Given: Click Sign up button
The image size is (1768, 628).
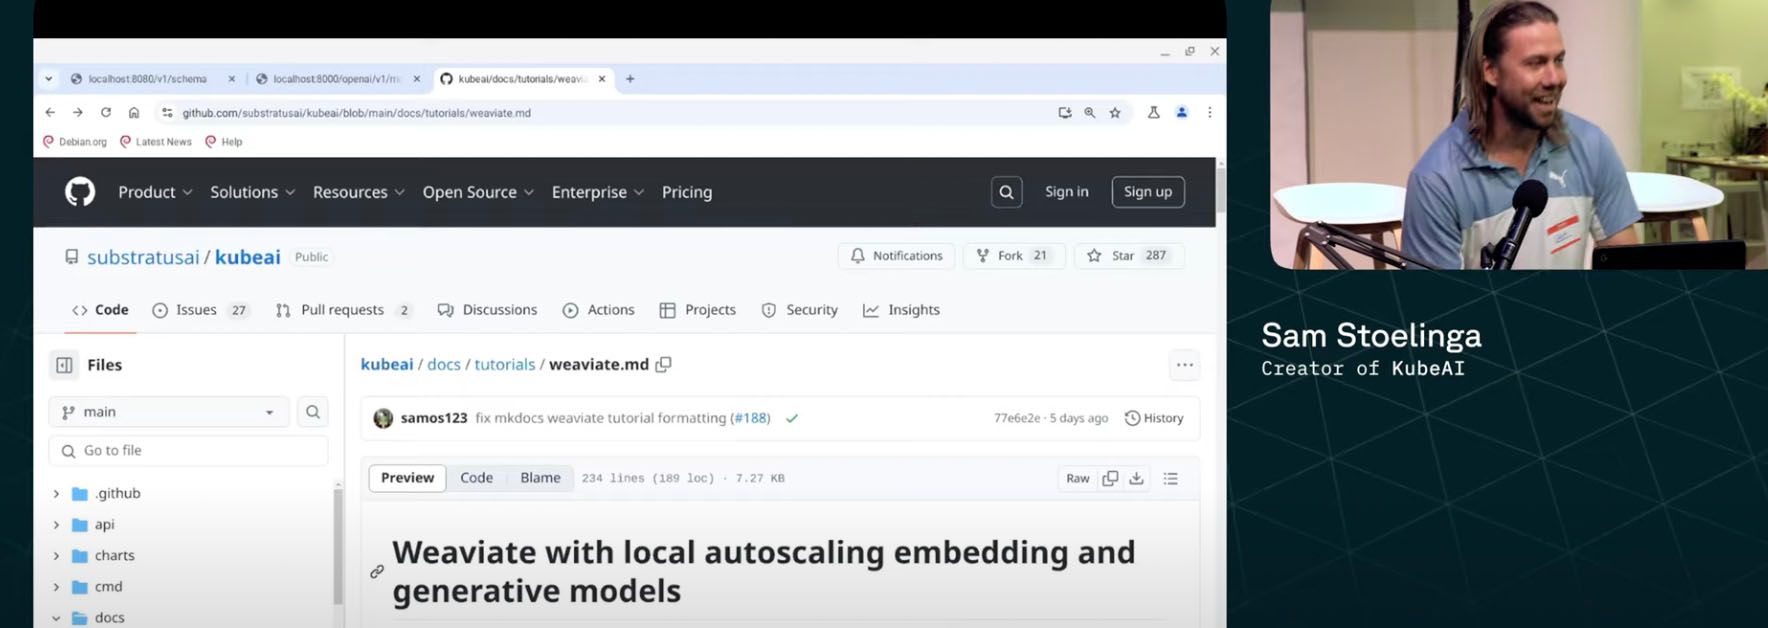Looking at the screenshot, I should [x=1148, y=192].
